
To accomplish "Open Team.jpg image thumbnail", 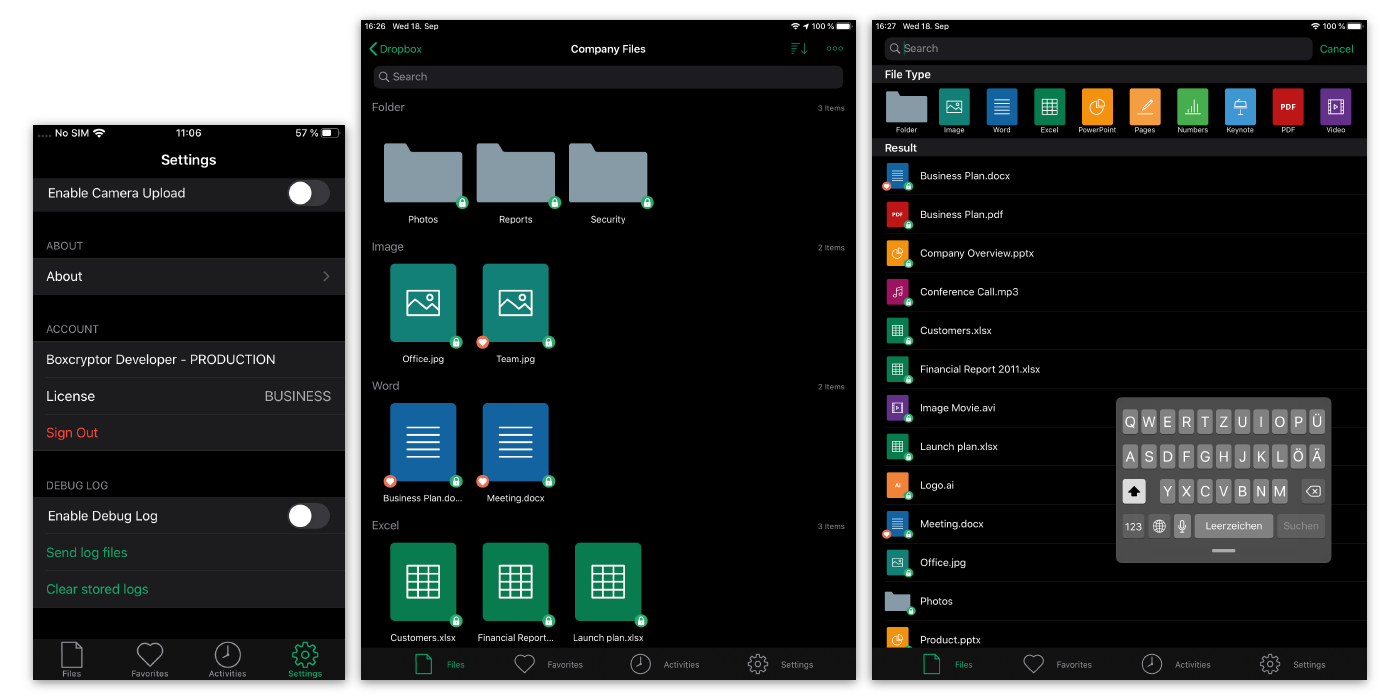I will click(x=515, y=303).
